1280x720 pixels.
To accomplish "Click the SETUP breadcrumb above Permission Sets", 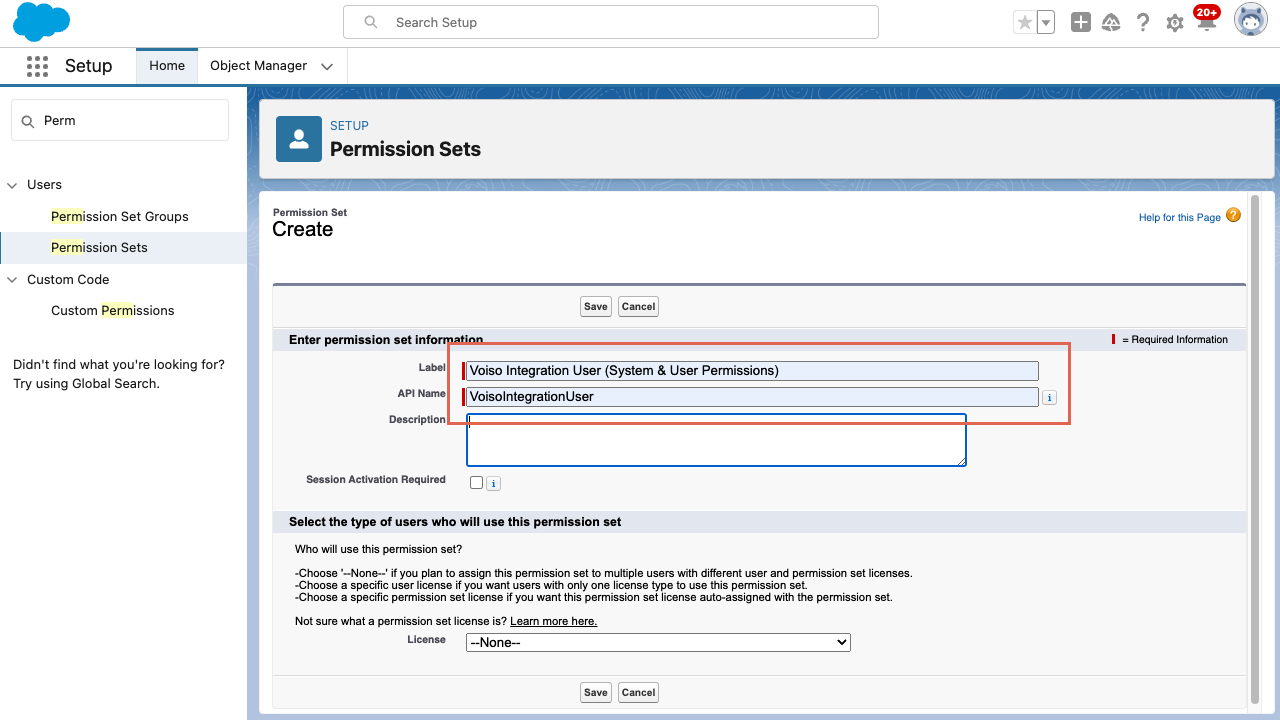I will click(x=349, y=126).
